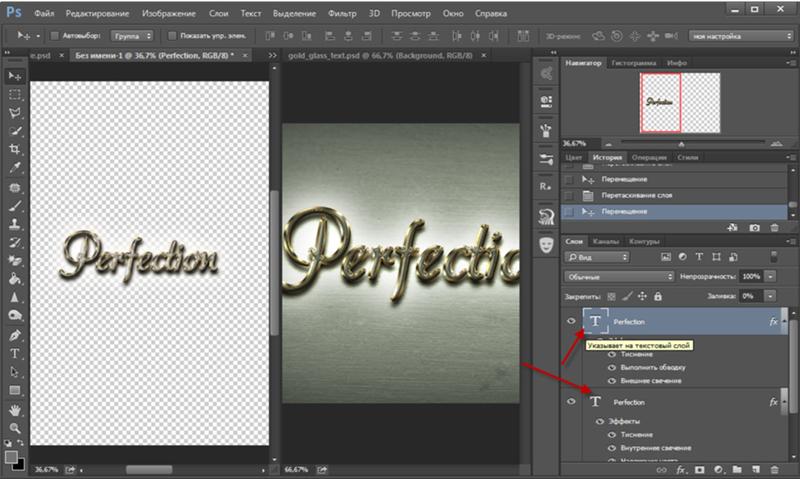Pick the Eyedropper tool
The image size is (800, 479).
pyautogui.click(x=15, y=167)
